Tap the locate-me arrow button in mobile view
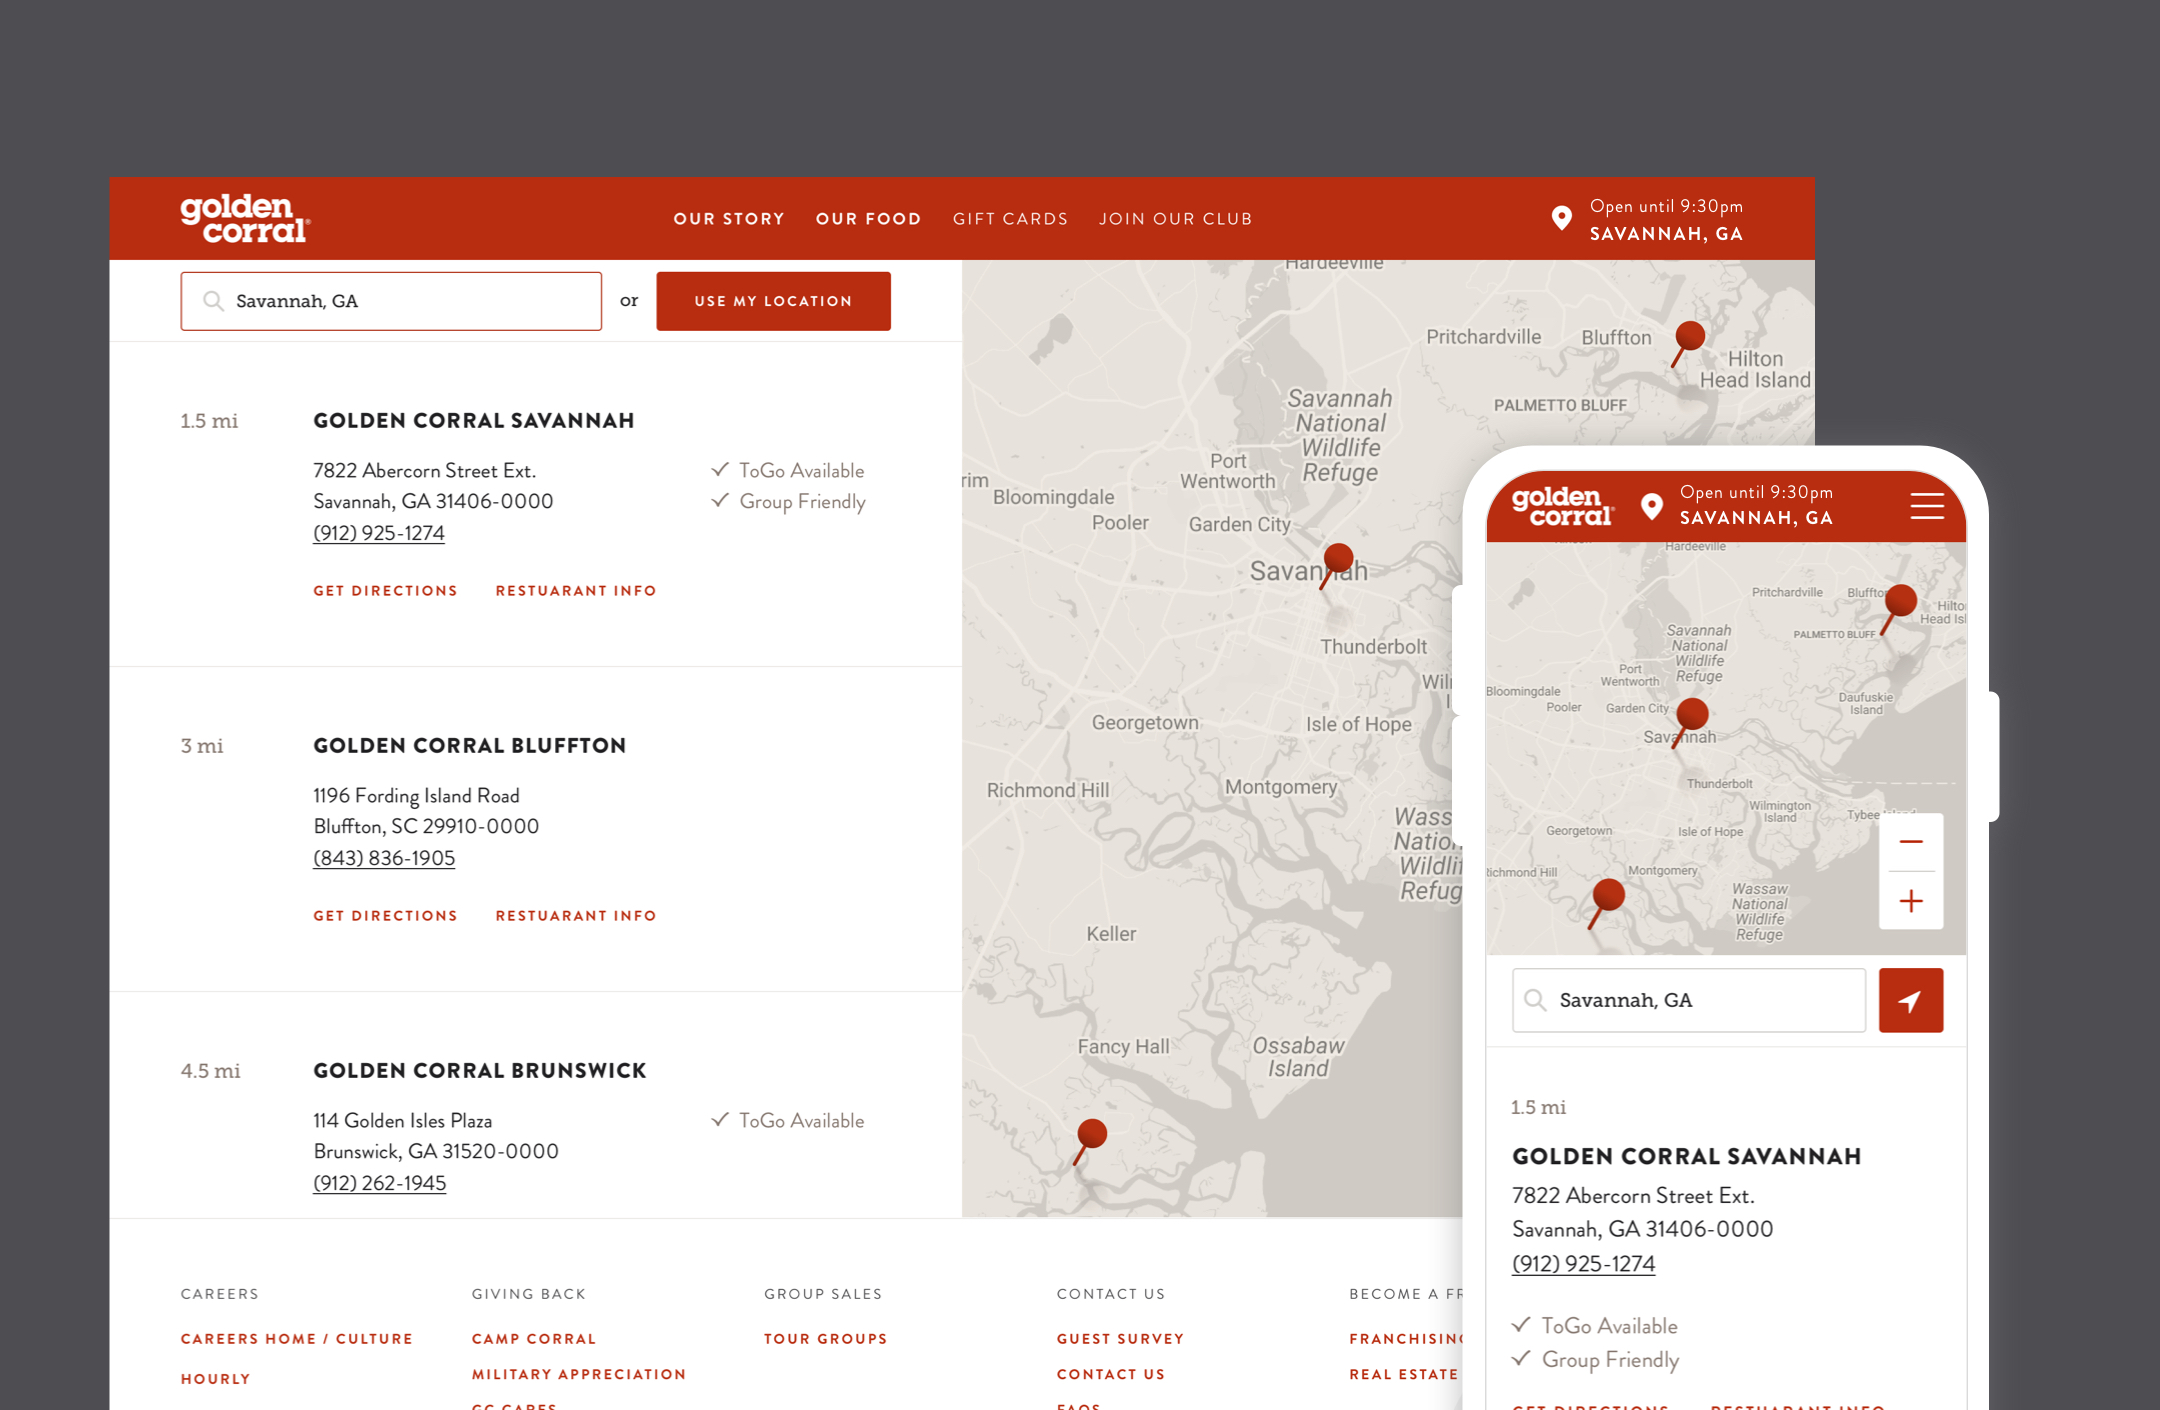Viewport: 2160px width, 1410px height. tap(1911, 1000)
